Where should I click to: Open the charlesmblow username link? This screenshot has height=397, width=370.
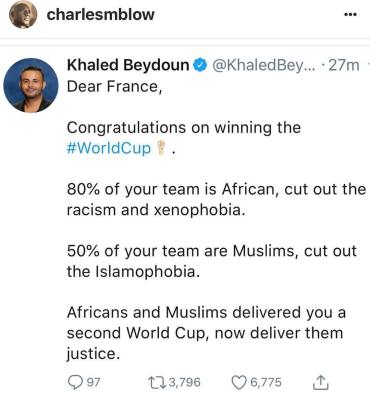click(100, 15)
